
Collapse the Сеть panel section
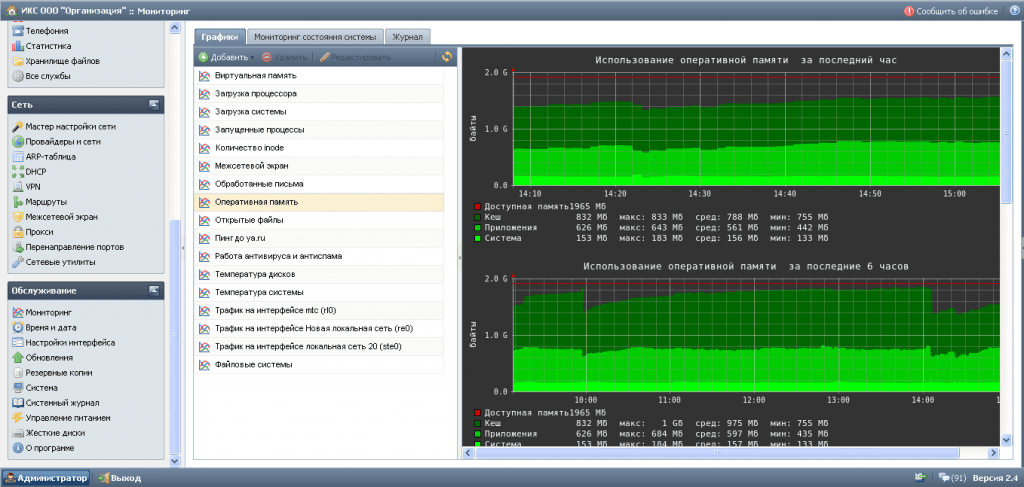click(x=153, y=104)
